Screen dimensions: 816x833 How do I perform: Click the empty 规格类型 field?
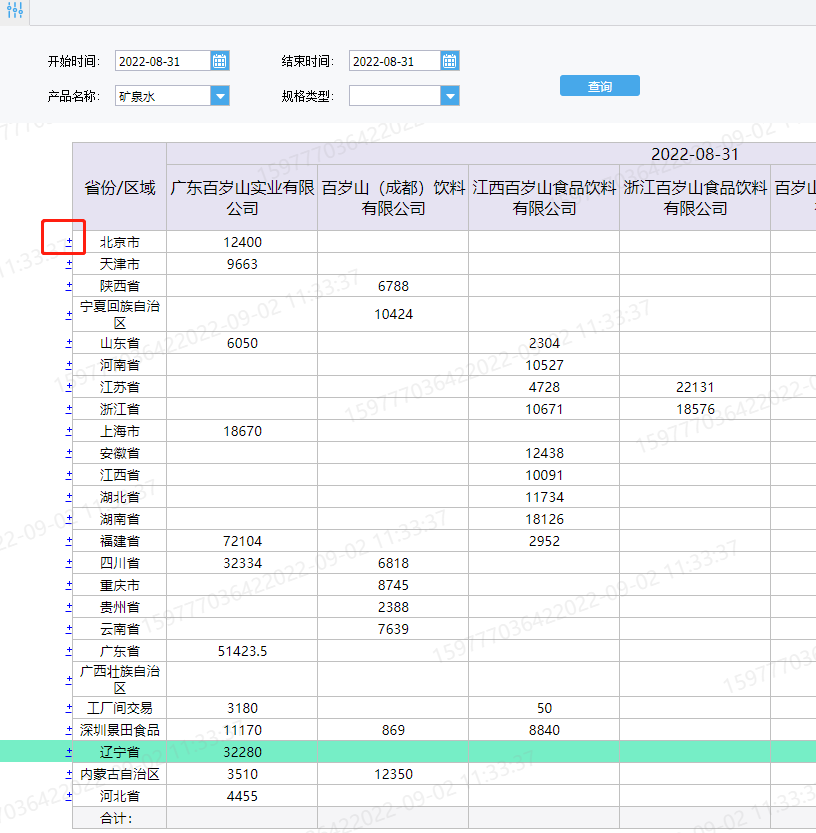pos(395,96)
